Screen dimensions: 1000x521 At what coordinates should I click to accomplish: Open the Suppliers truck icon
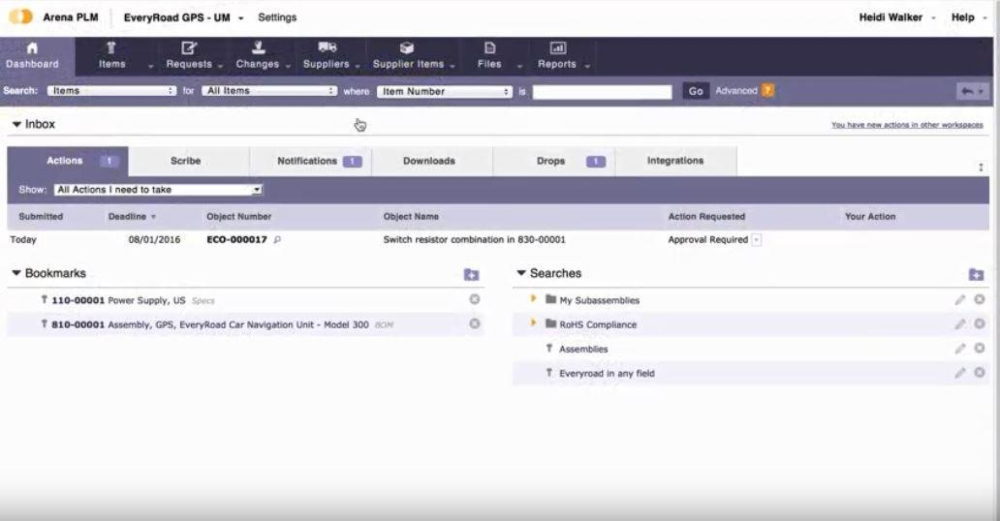pyautogui.click(x=327, y=48)
